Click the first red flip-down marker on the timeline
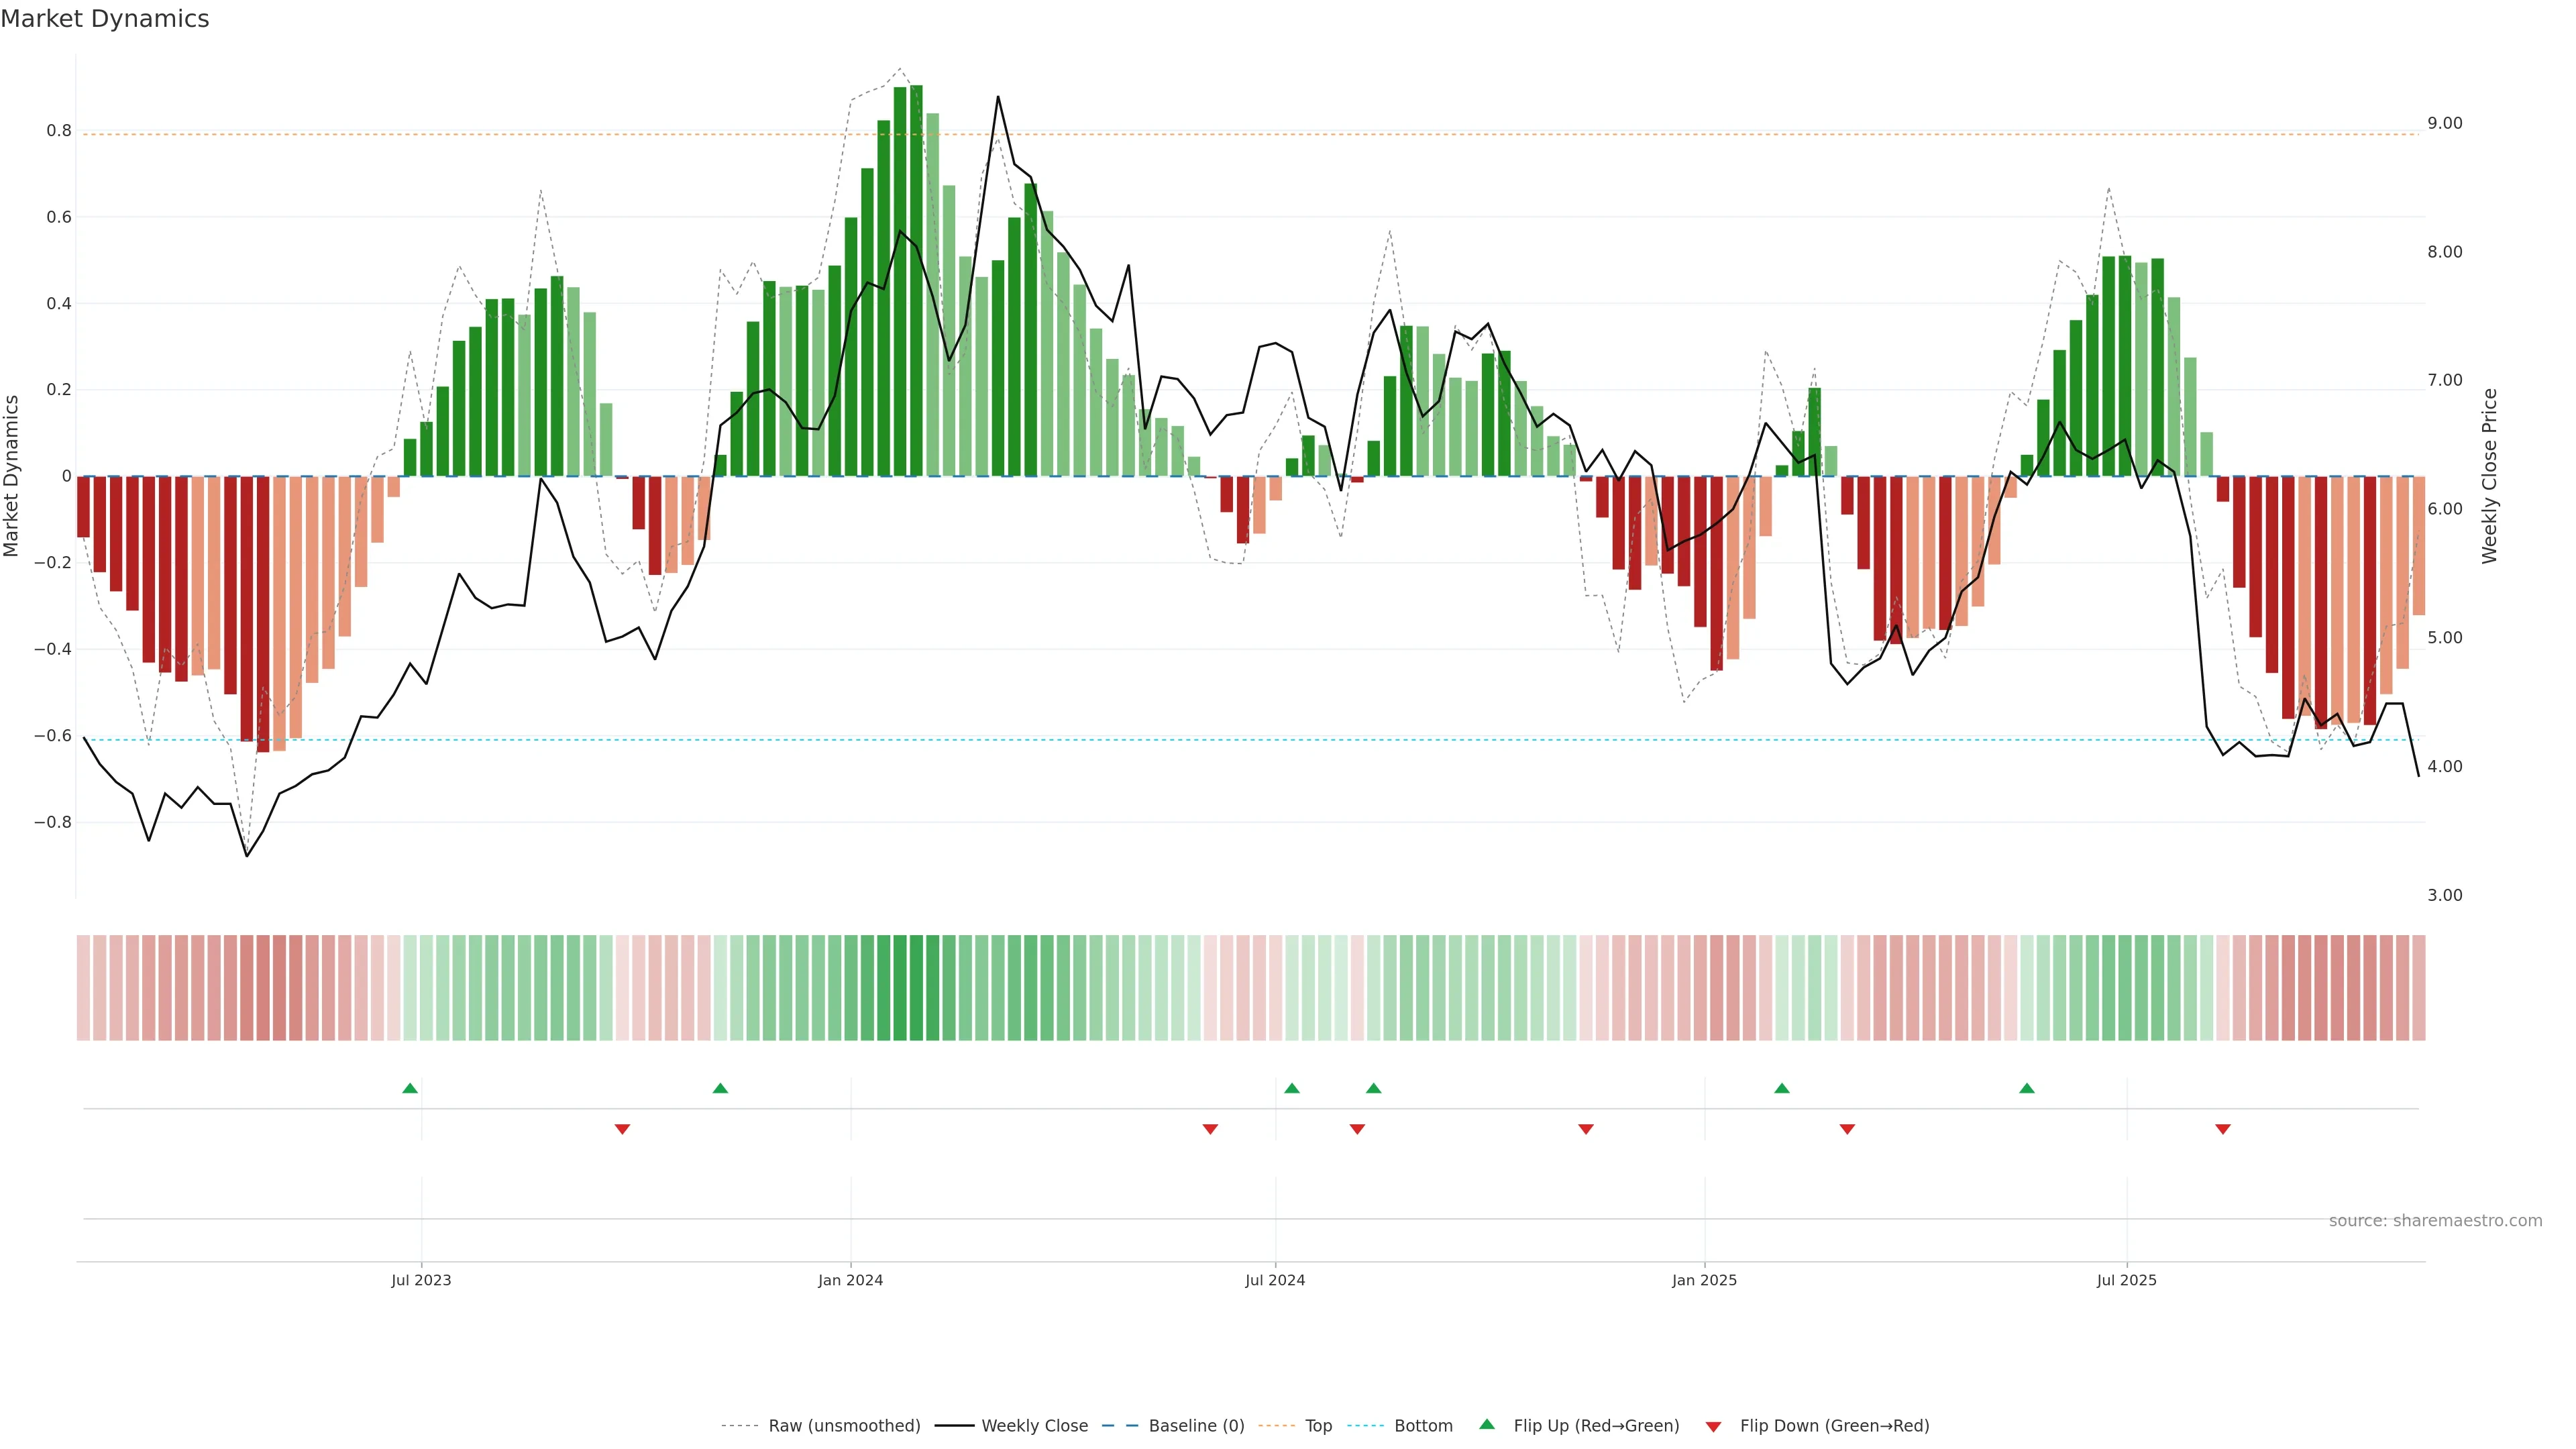The height and width of the screenshot is (1449, 2576). (622, 1129)
